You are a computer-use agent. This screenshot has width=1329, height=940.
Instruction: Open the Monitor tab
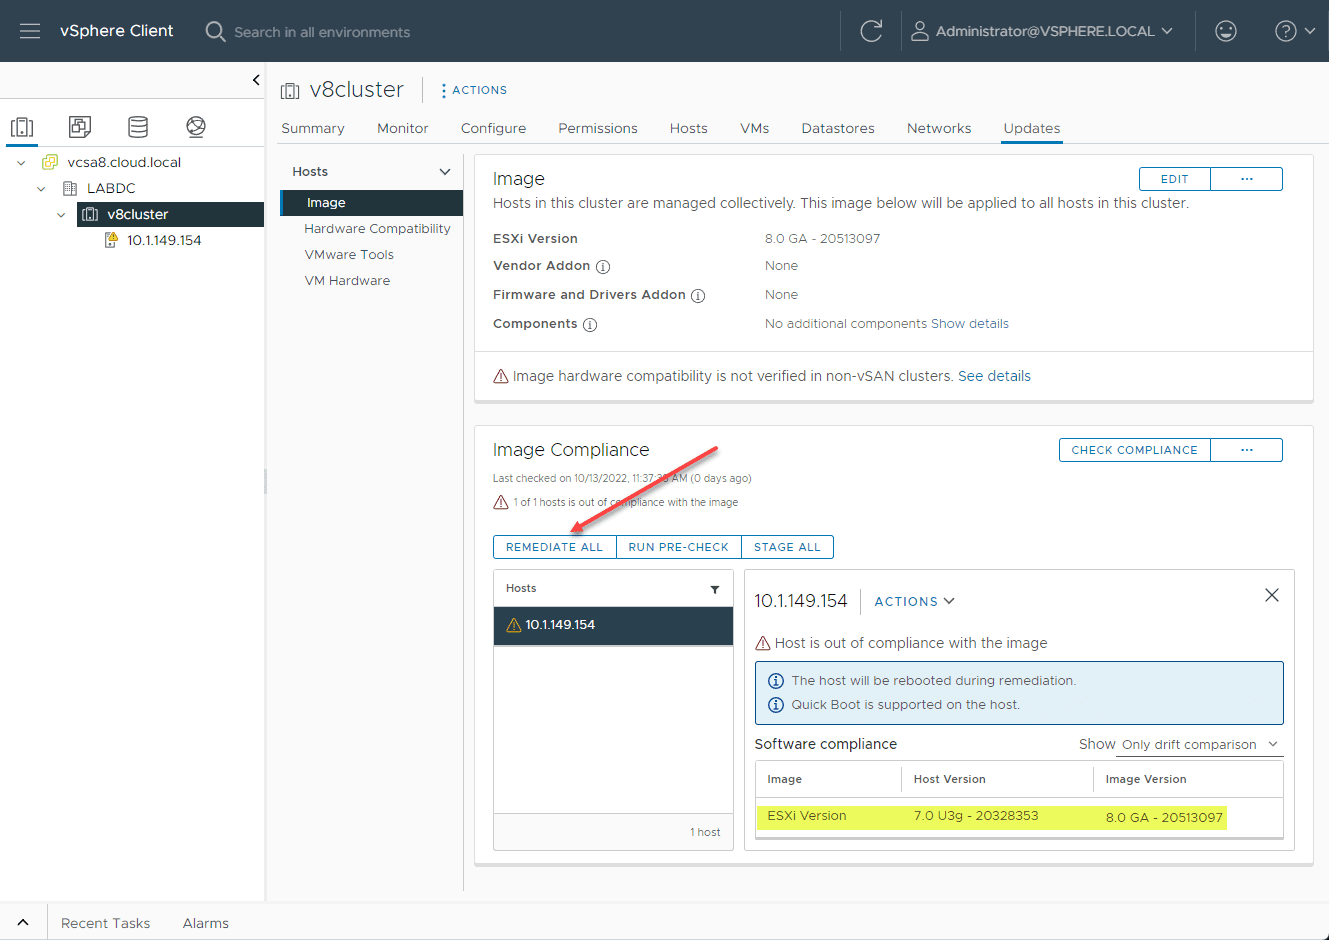tap(403, 128)
